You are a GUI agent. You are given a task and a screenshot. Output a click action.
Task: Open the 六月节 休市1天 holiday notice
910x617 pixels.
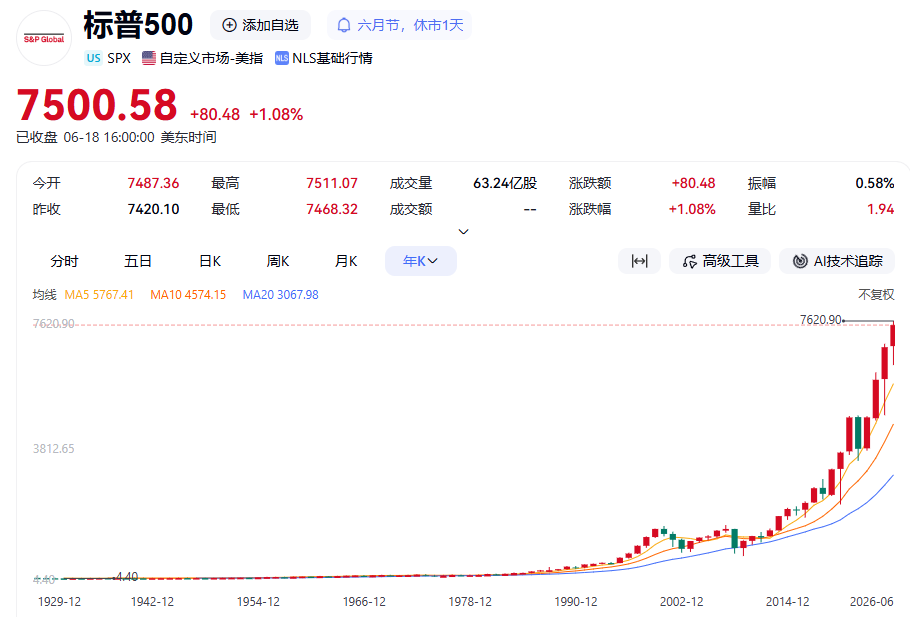tap(399, 25)
